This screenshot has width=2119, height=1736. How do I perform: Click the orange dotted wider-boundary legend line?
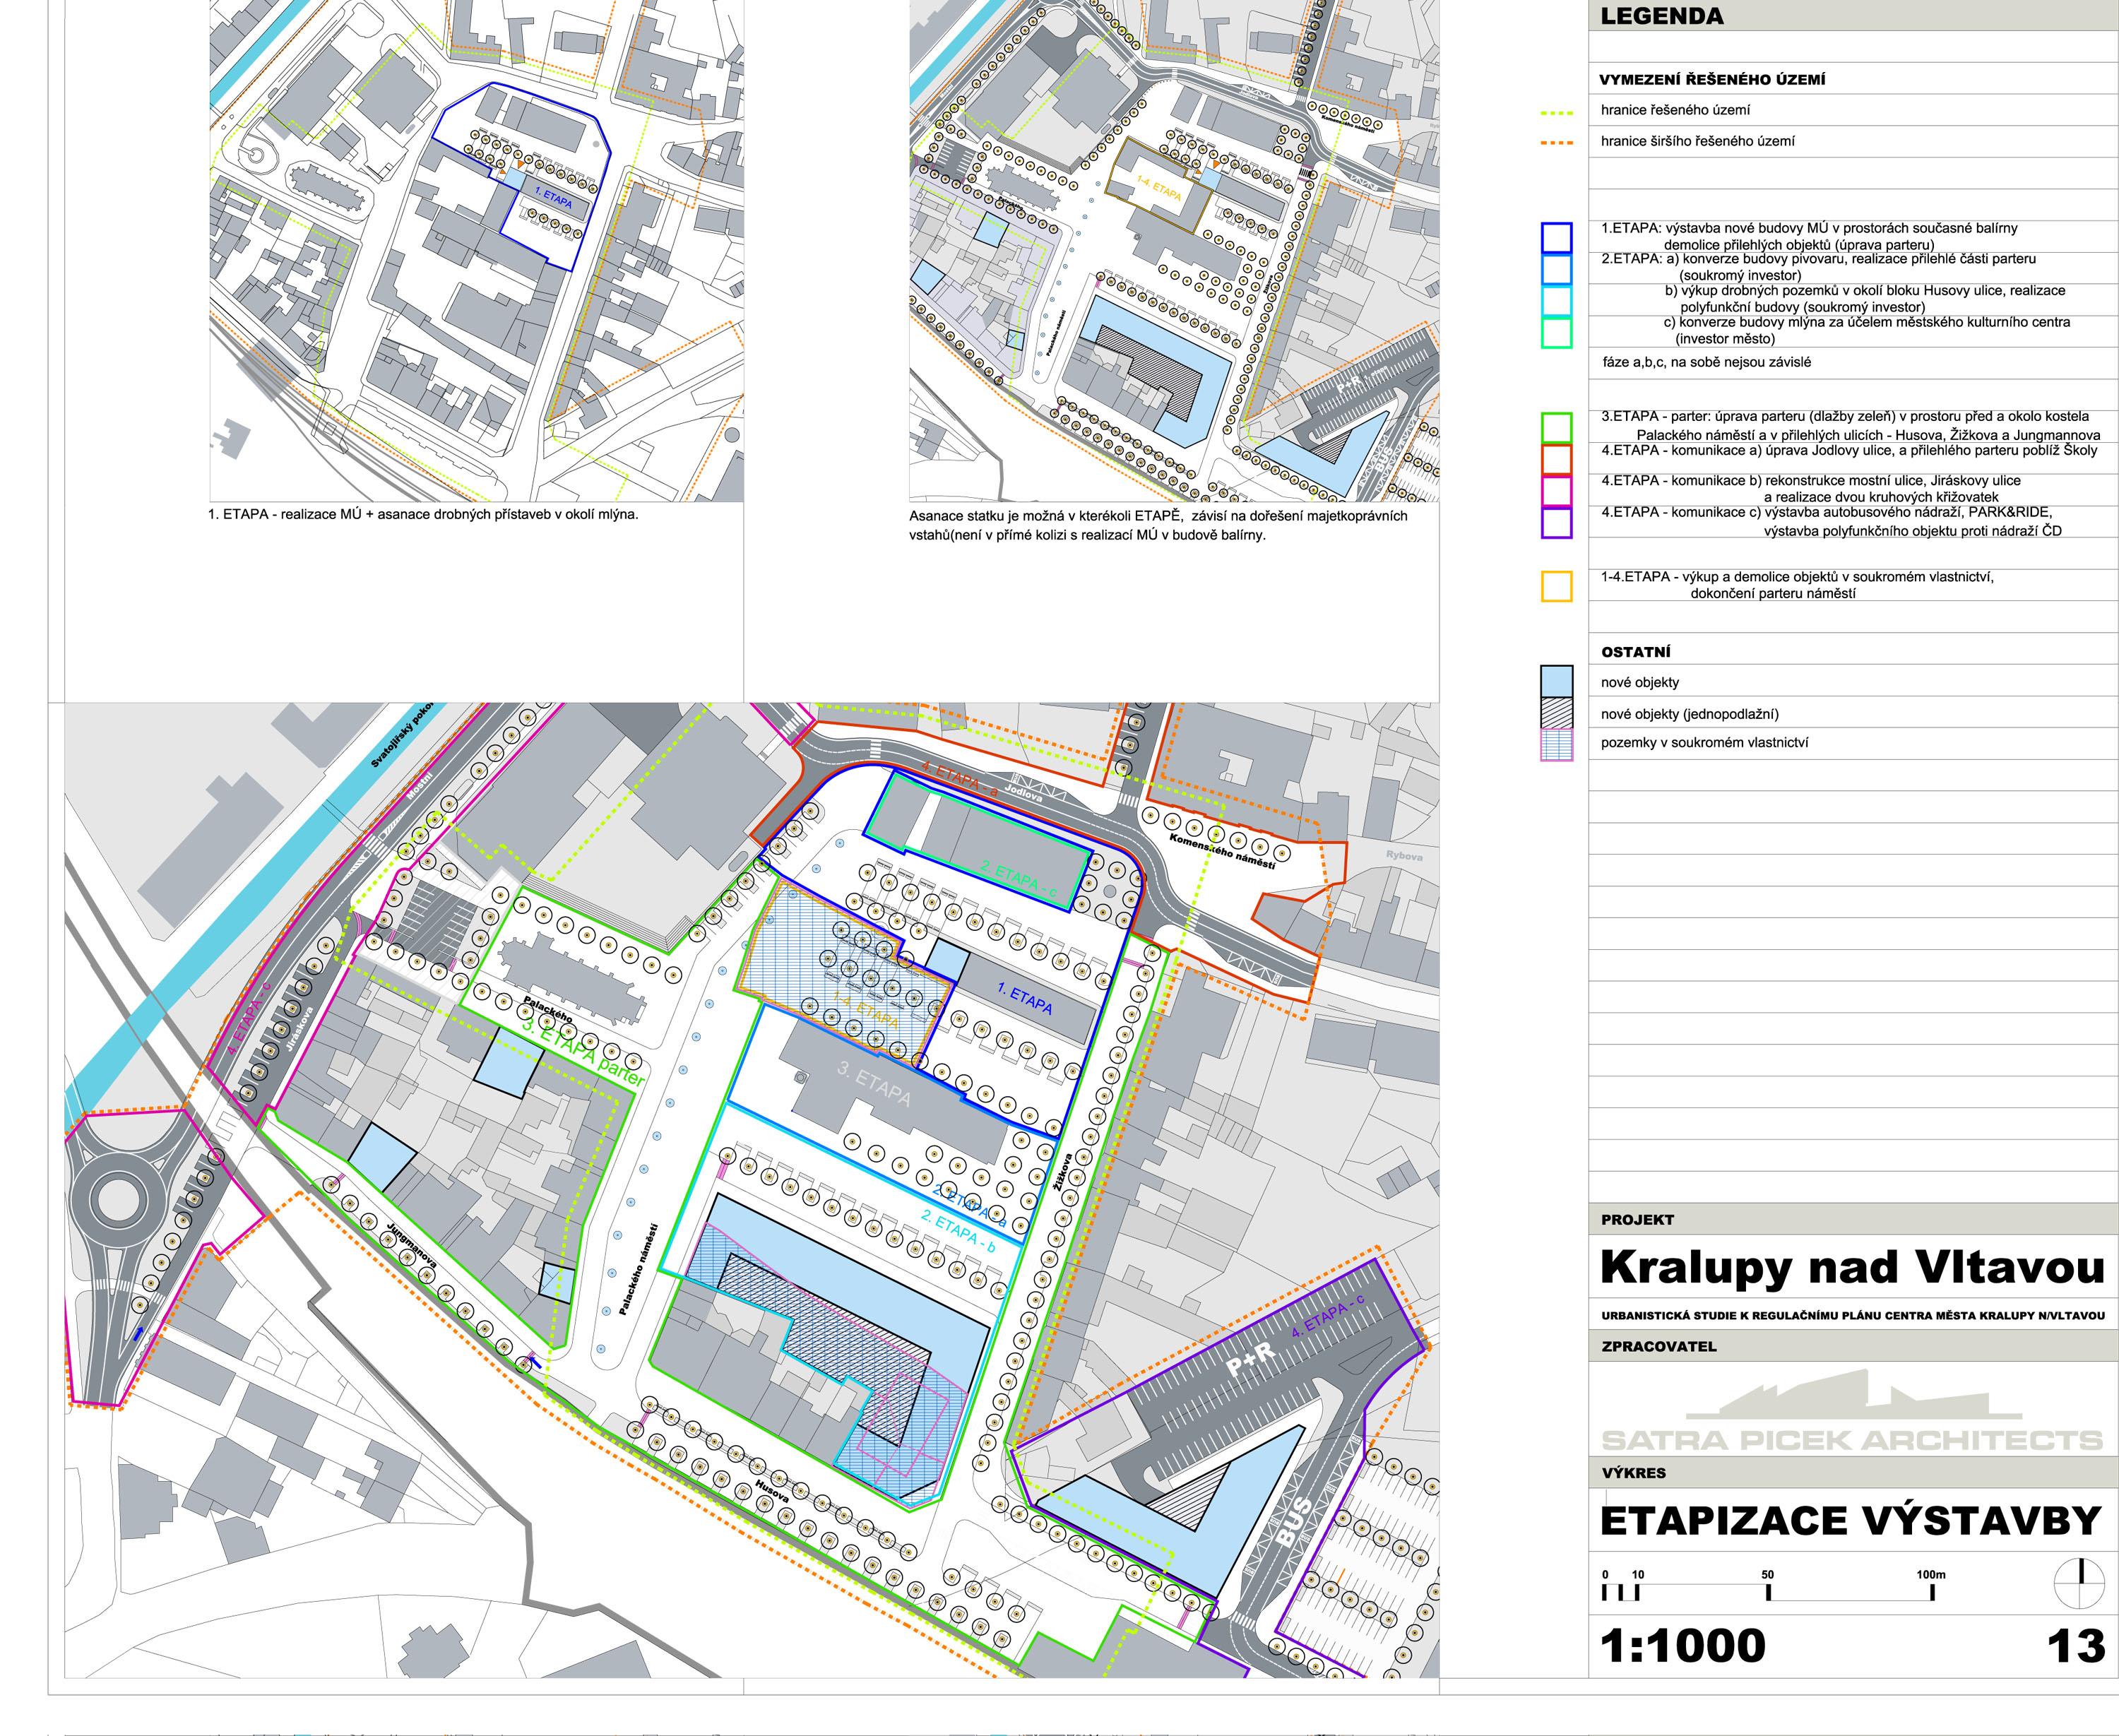coord(1556,143)
